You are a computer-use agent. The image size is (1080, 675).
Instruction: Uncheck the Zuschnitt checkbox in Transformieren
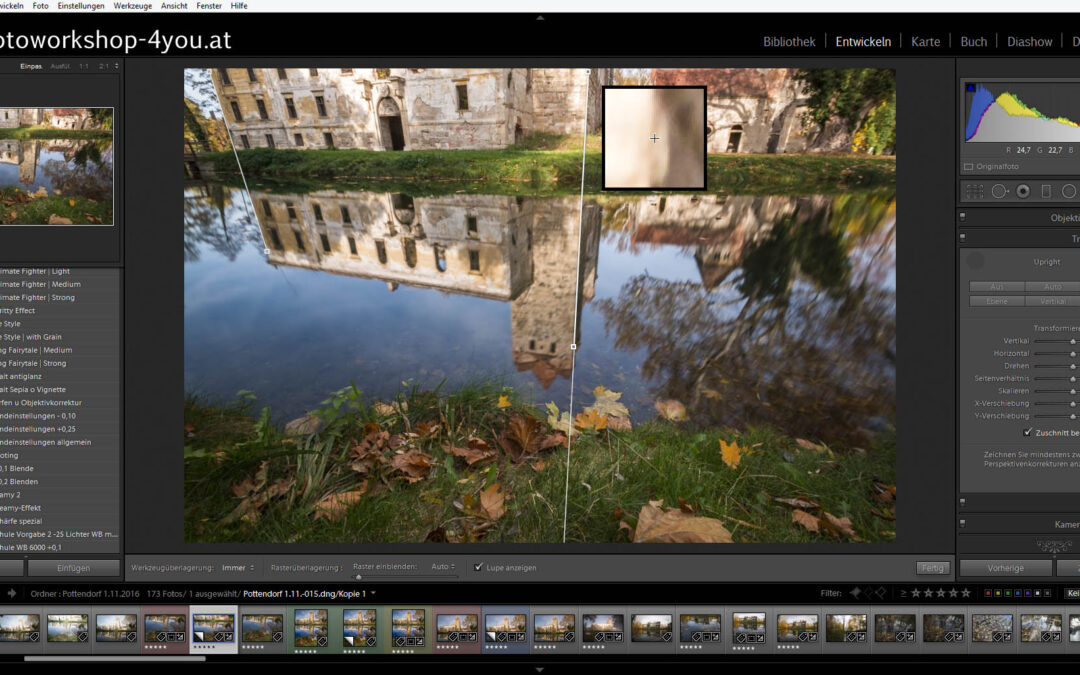click(1028, 433)
